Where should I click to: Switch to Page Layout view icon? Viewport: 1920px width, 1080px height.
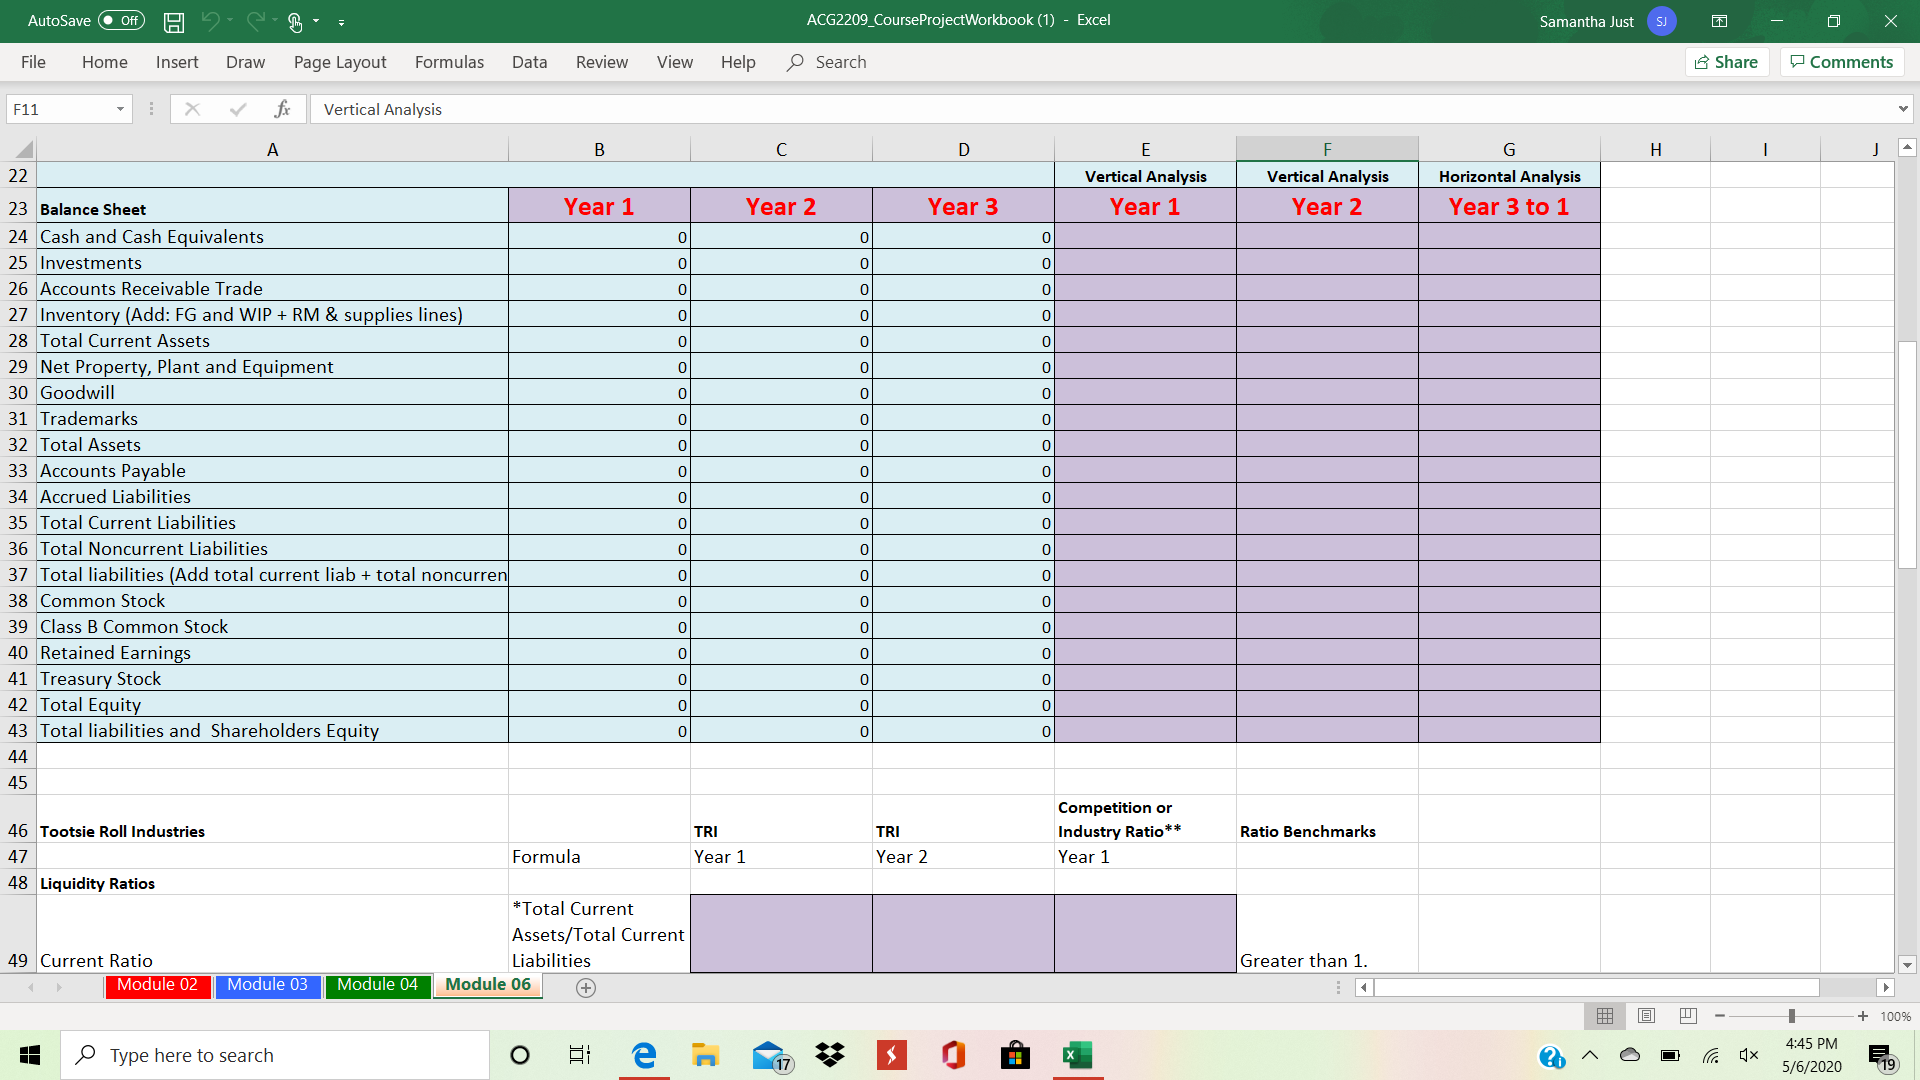pos(1646,1016)
